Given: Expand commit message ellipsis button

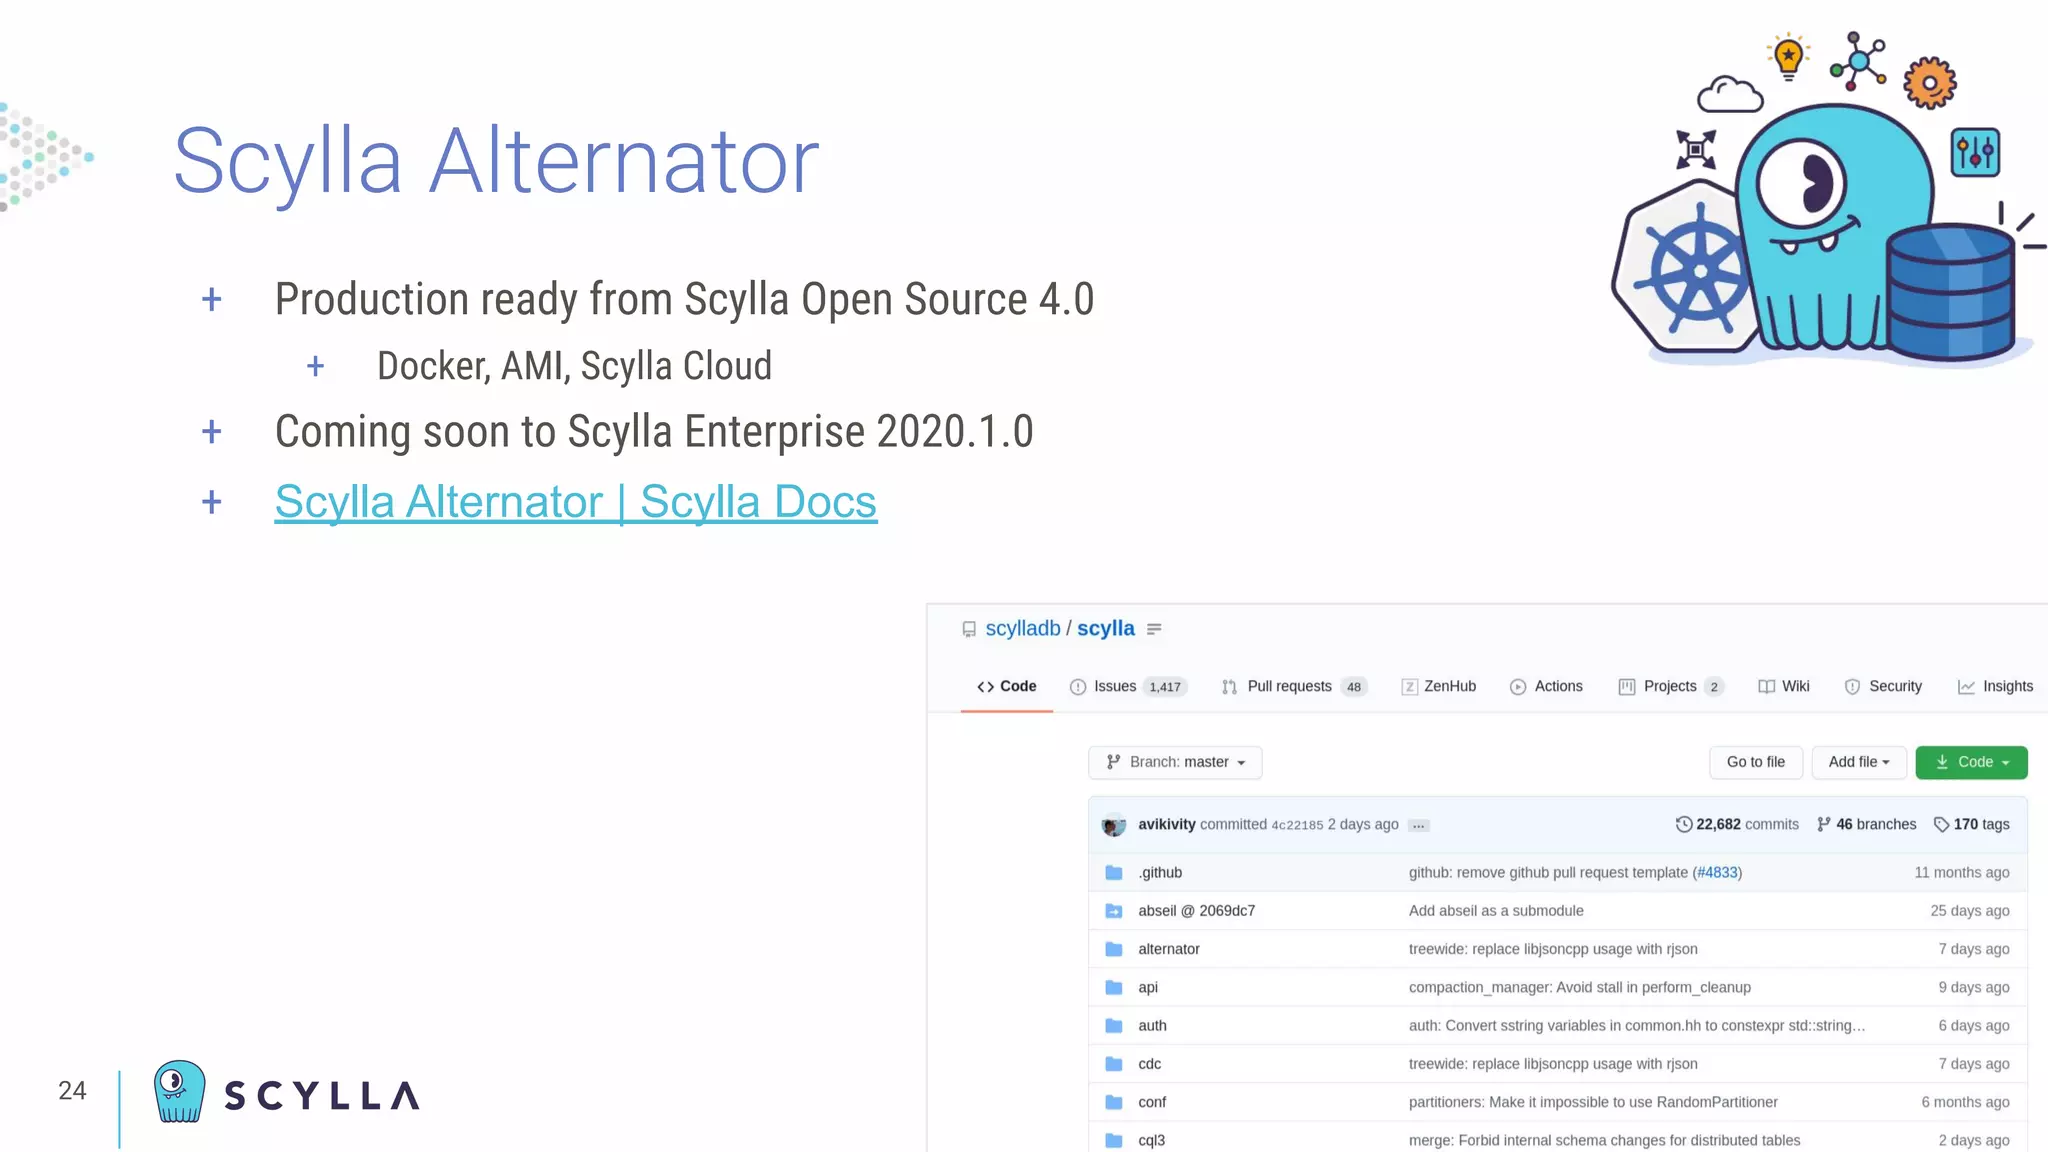Looking at the screenshot, I should click(1419, 826).
